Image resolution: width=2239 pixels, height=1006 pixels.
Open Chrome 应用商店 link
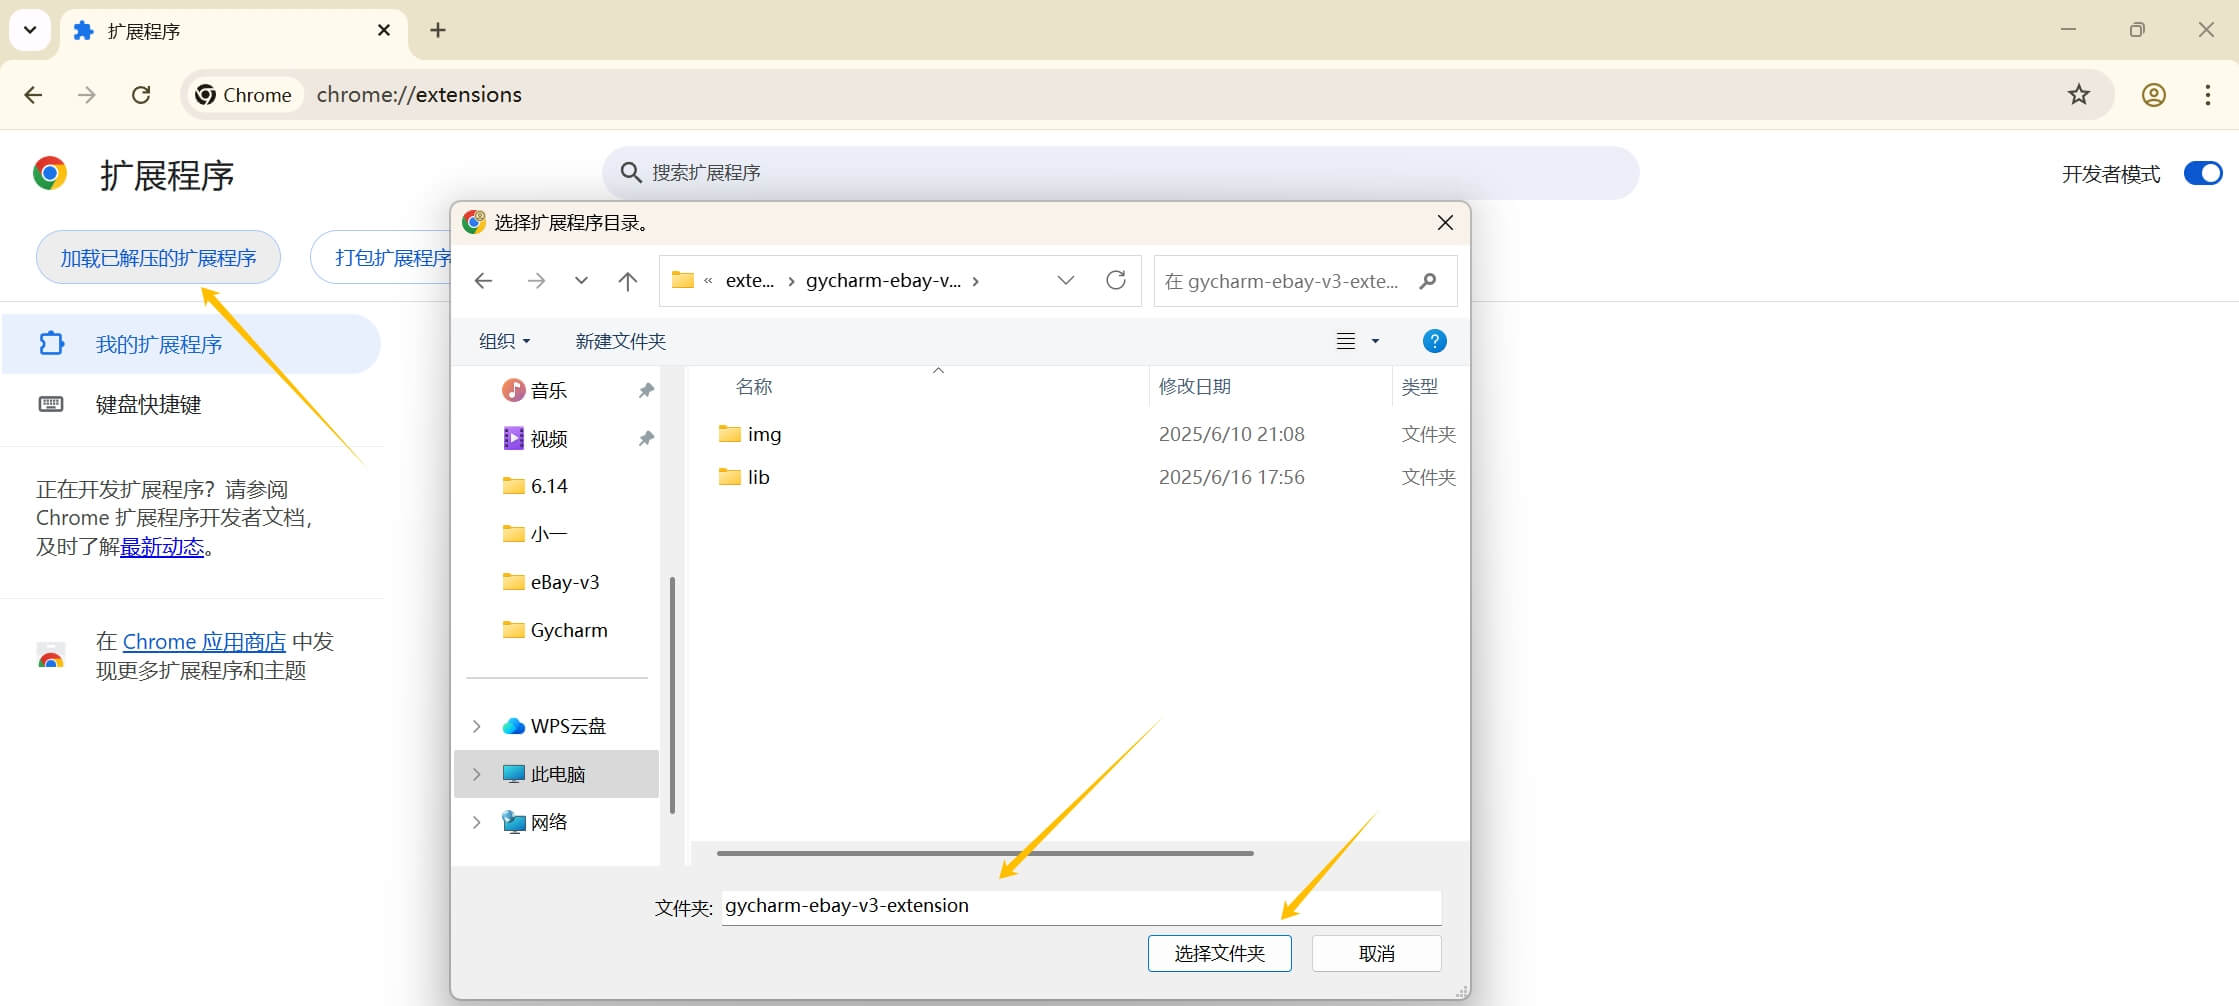(x=204, y=642)
